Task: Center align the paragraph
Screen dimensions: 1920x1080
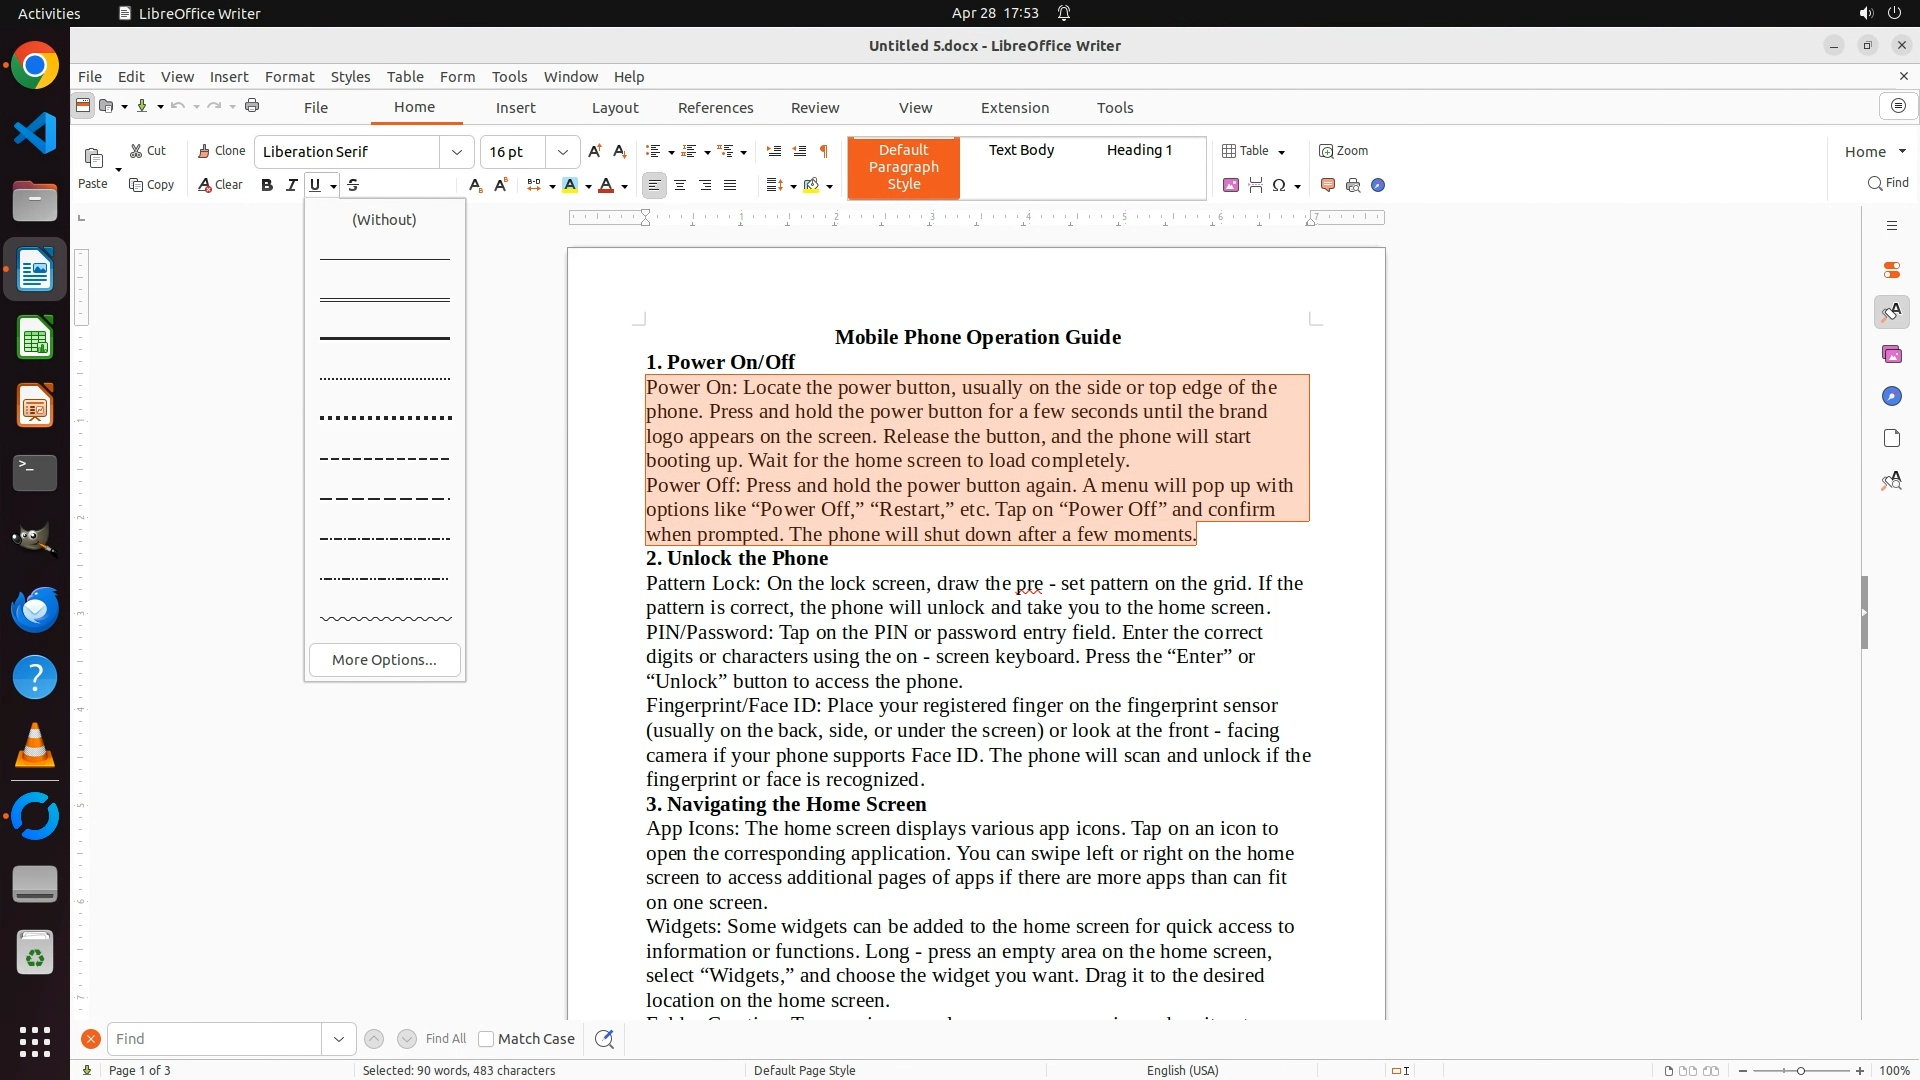Action: pos(680,185)
